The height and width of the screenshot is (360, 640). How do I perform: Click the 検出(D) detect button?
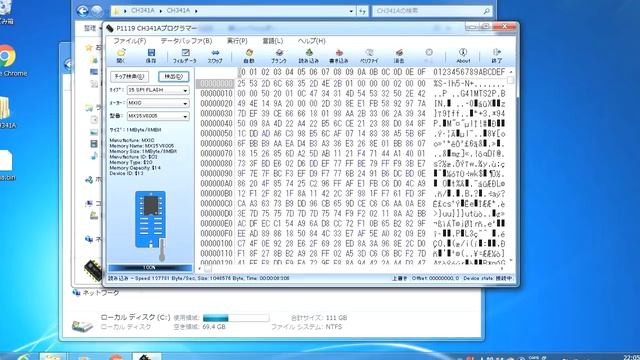click(x=173, y=76)
